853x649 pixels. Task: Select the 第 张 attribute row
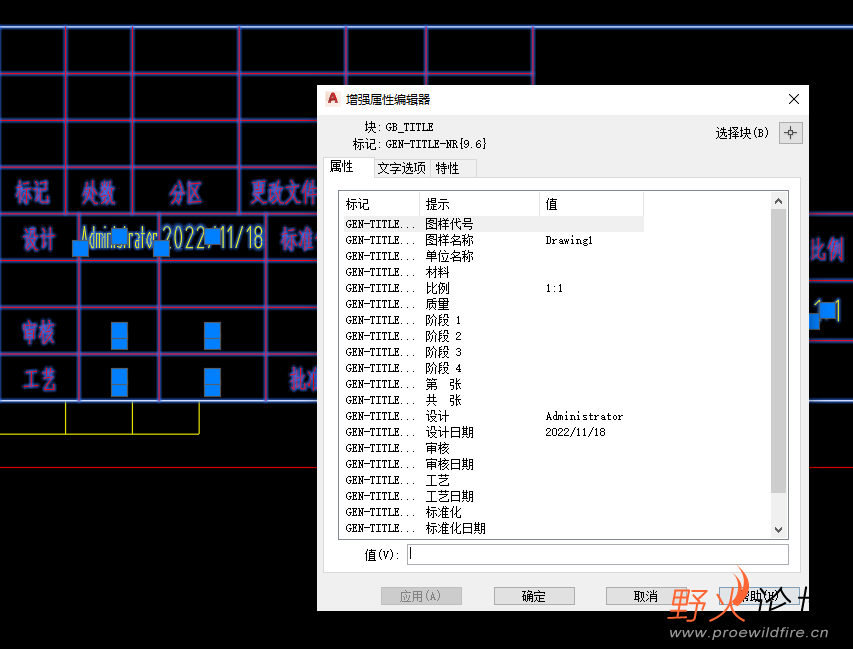[x=493, y=384]
